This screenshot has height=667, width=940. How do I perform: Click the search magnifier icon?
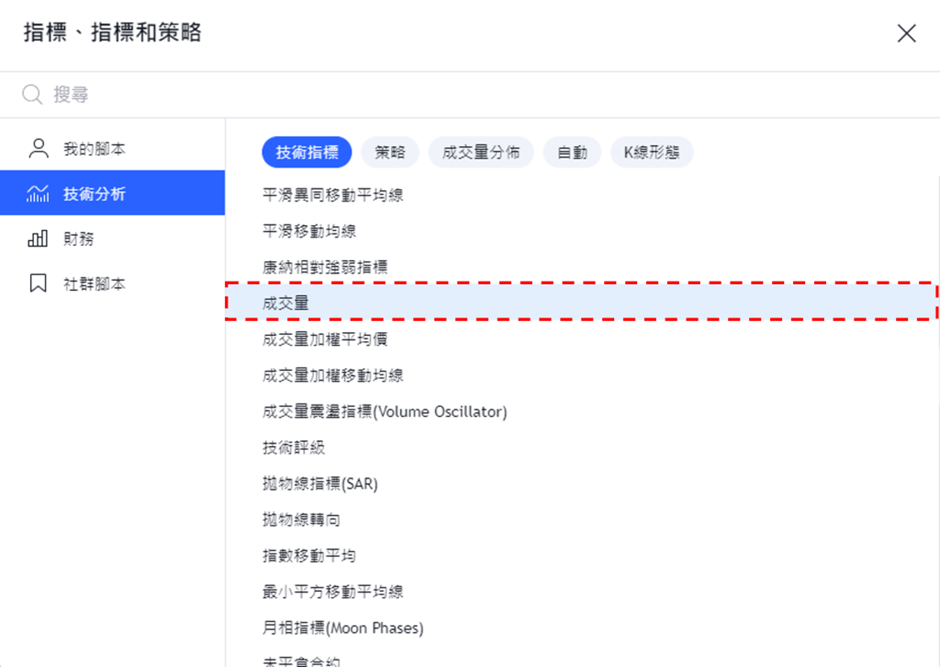(32, 95)
